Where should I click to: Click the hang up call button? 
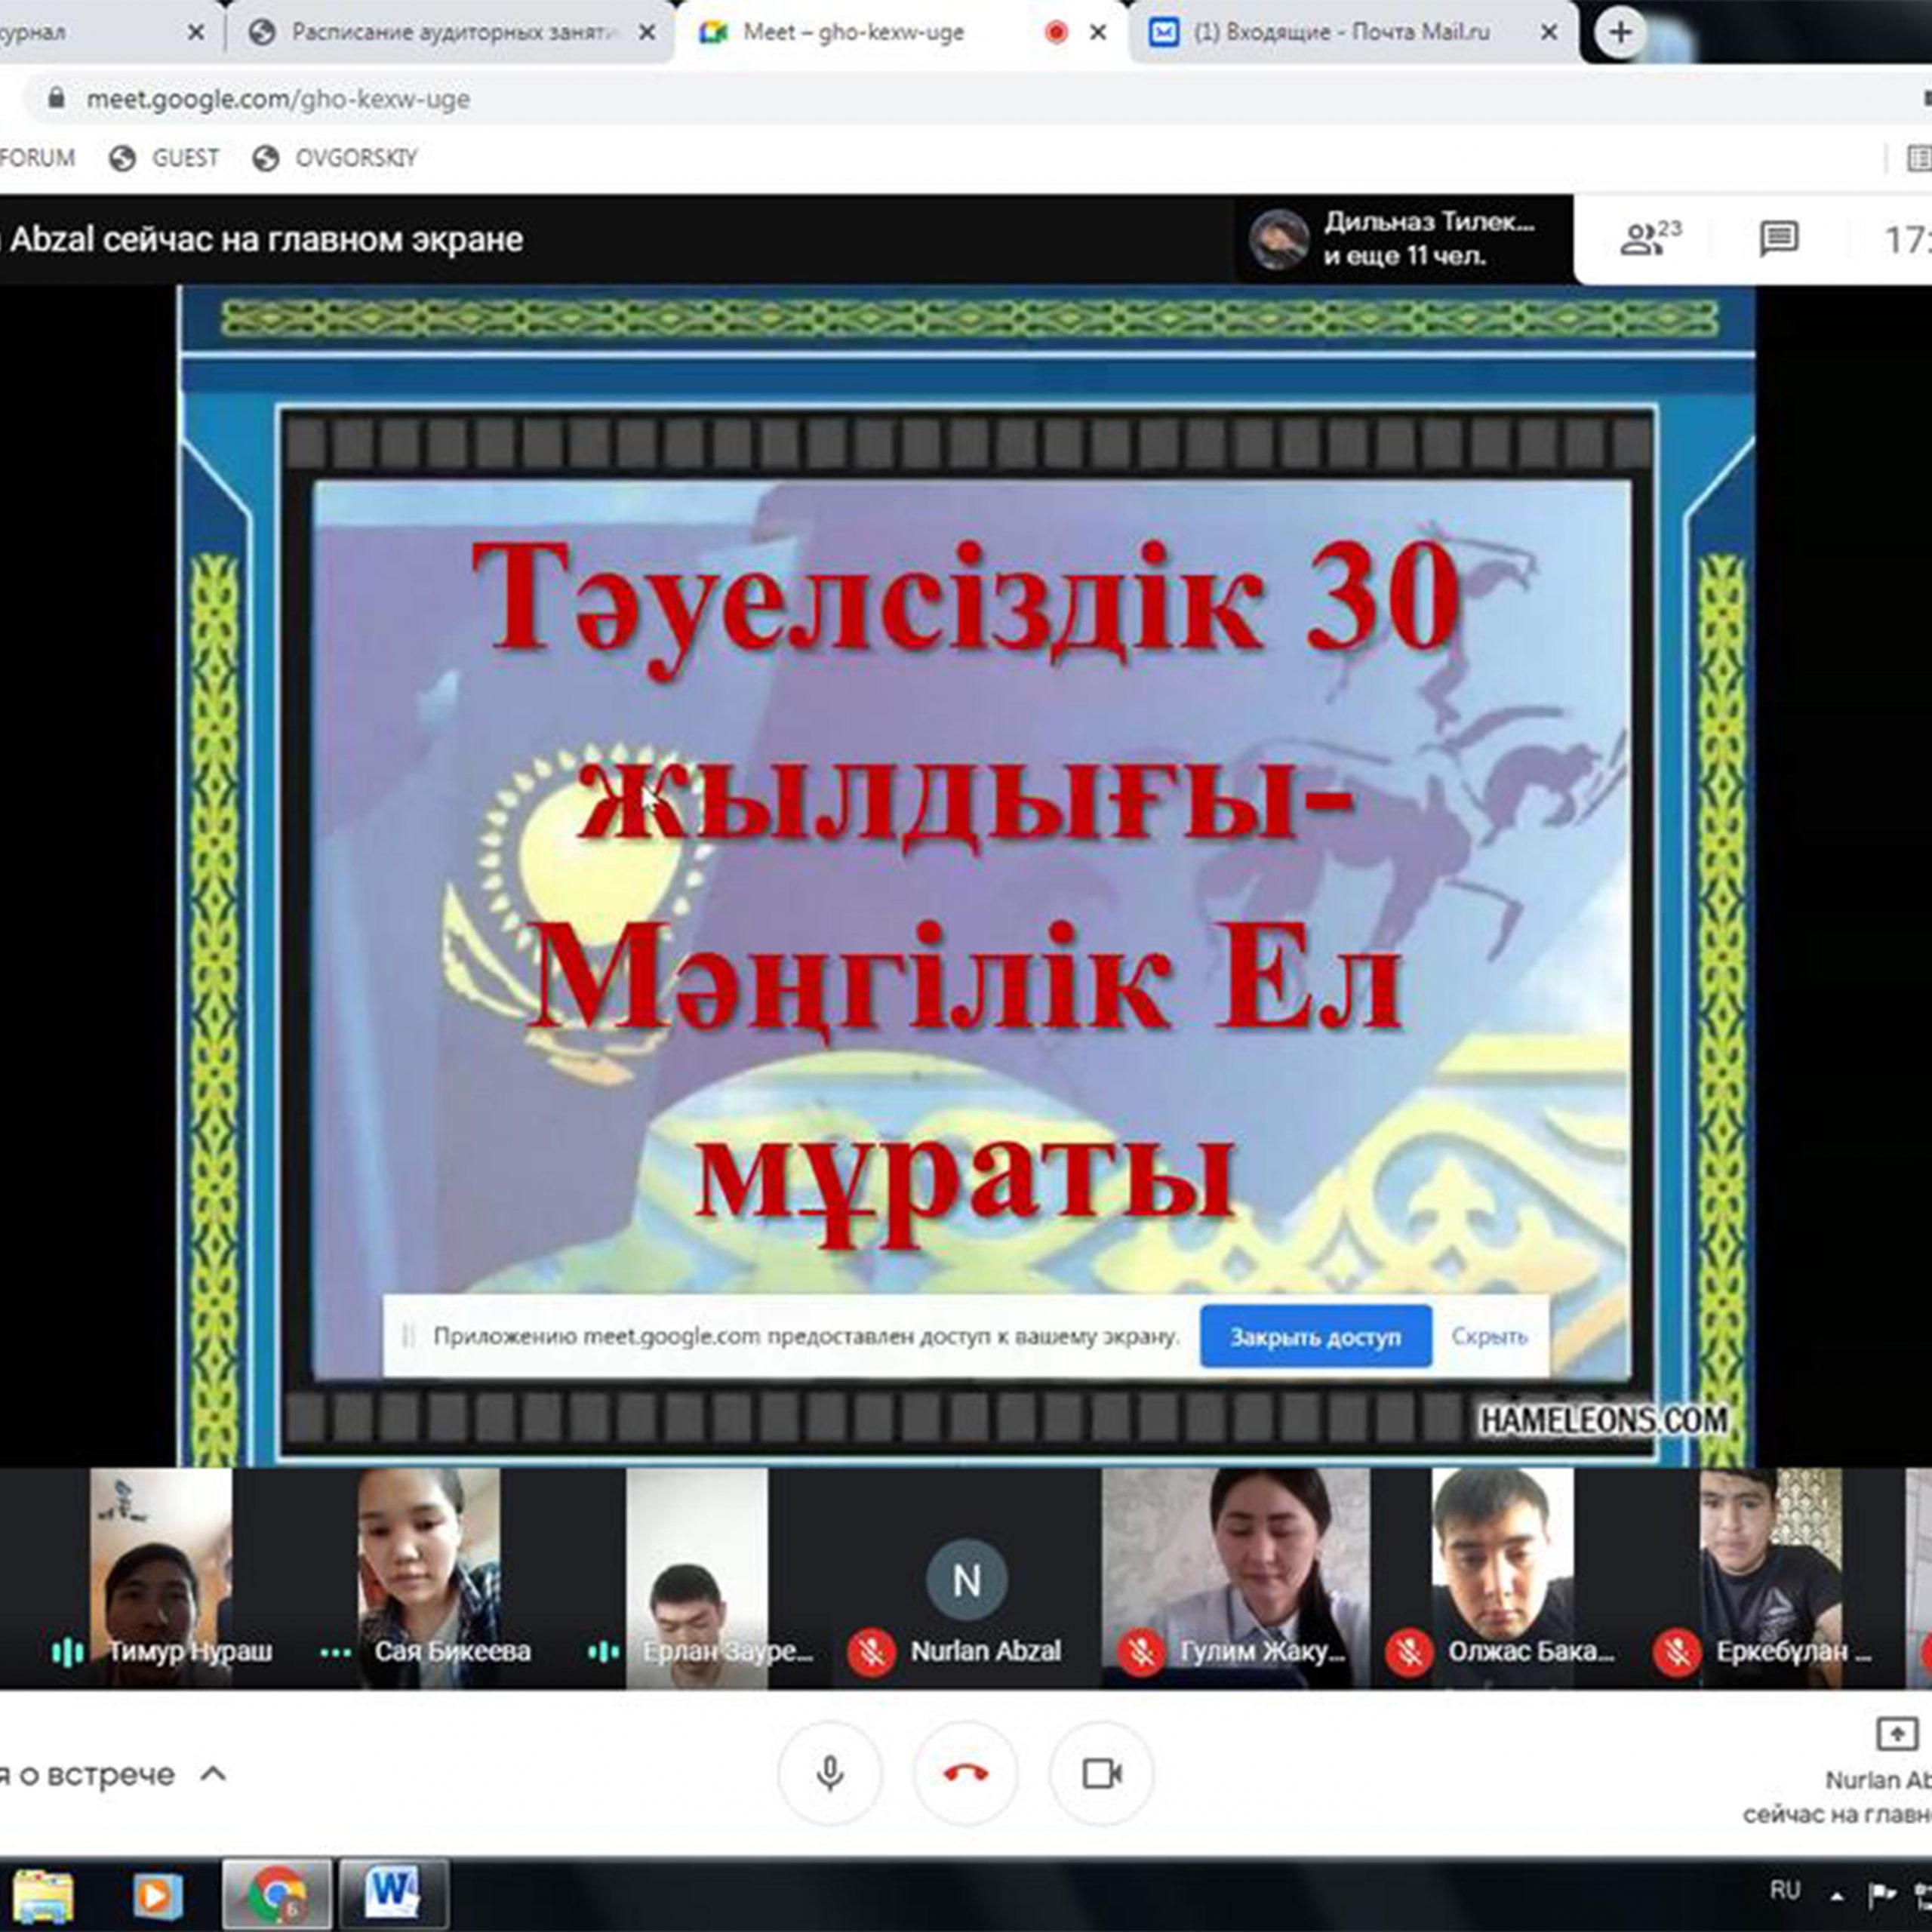(965, 1773)
